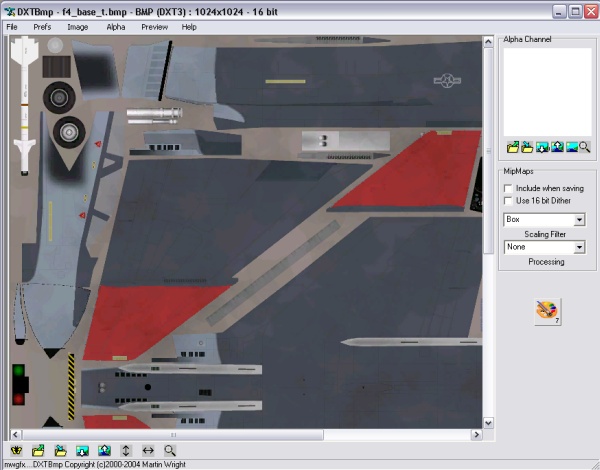Open the Prefs menu
Screen dimensions: 600x470
(42, 27)
